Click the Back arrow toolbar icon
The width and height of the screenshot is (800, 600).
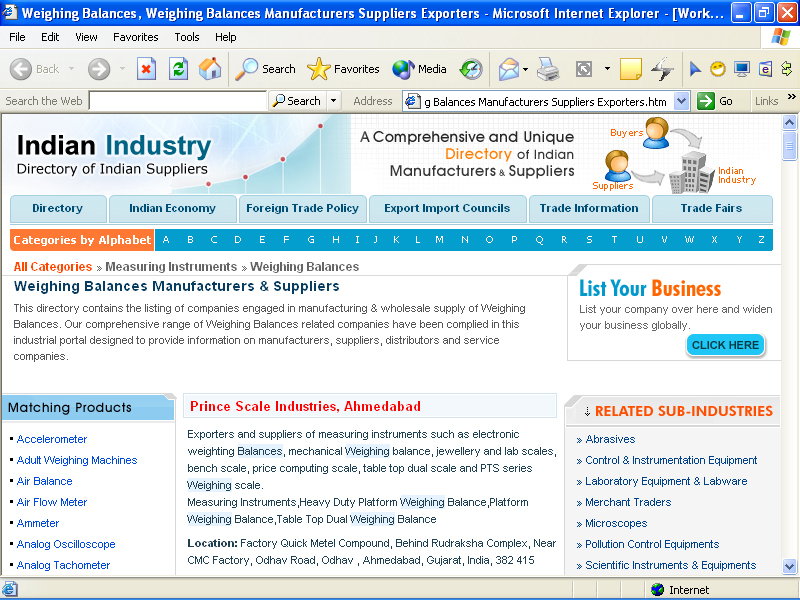click(21, 69)
